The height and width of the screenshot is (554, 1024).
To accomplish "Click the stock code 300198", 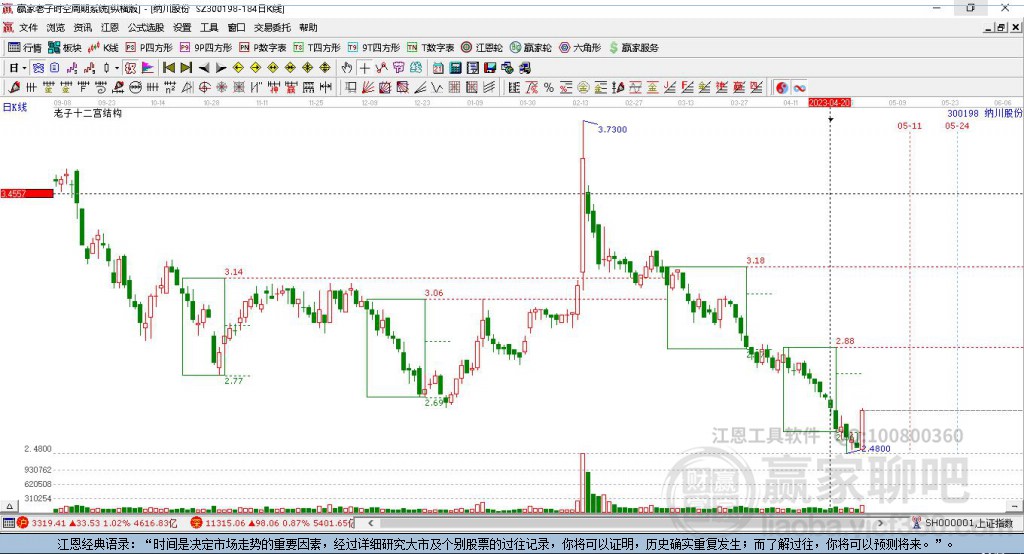I will 963,113.
